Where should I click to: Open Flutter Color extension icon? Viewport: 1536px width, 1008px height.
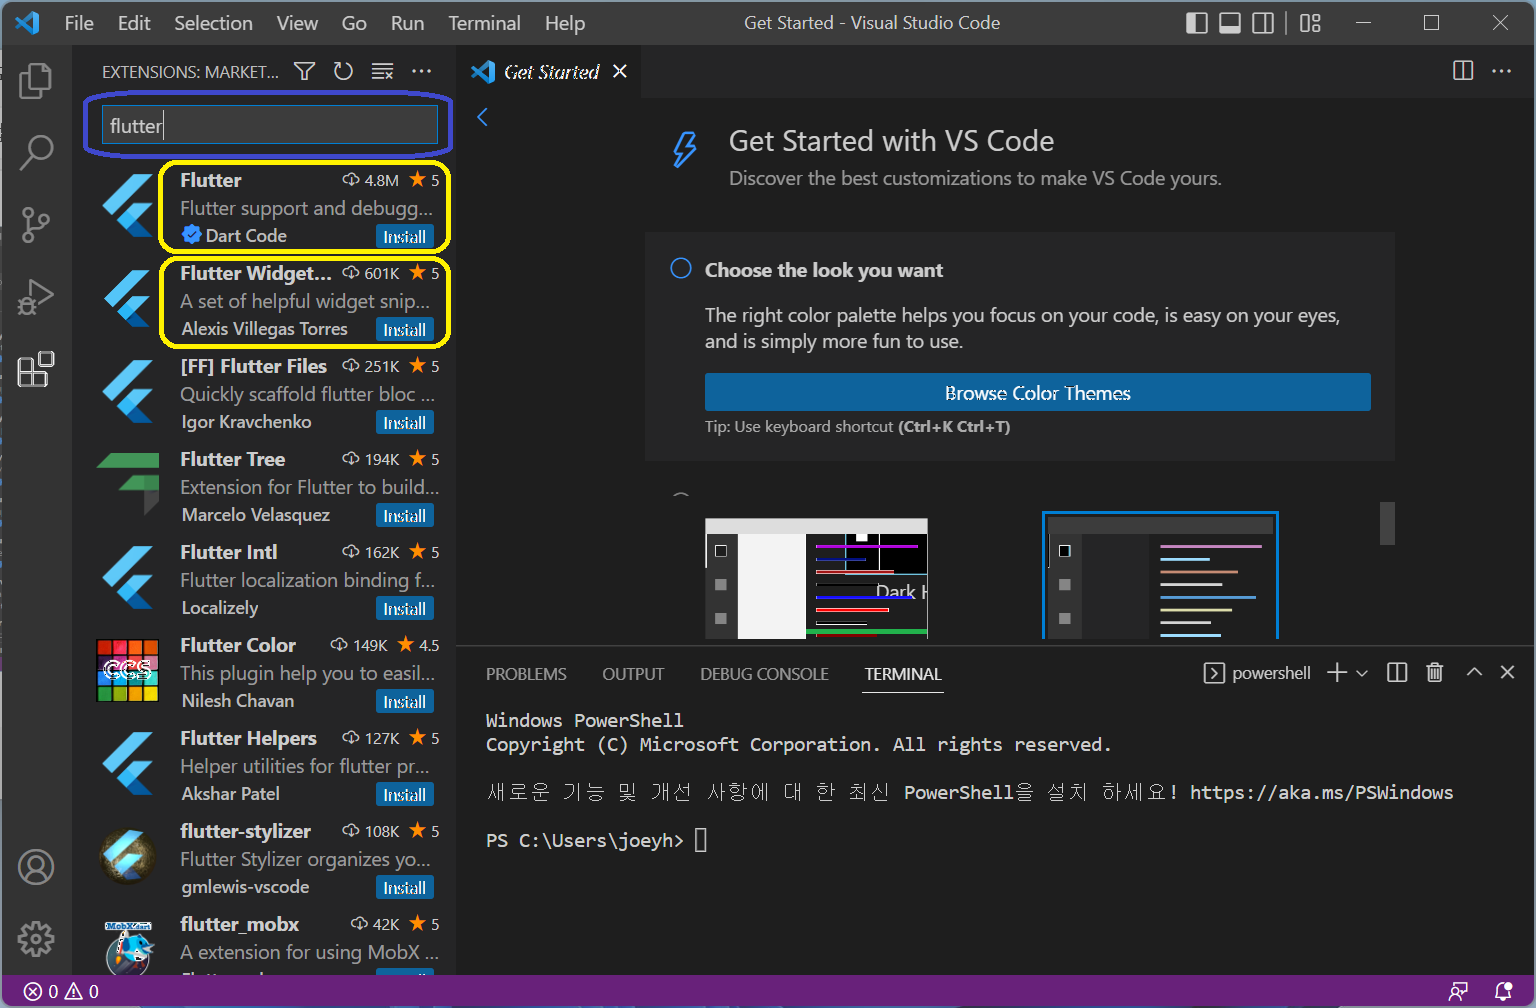click(x=128, y=670)
